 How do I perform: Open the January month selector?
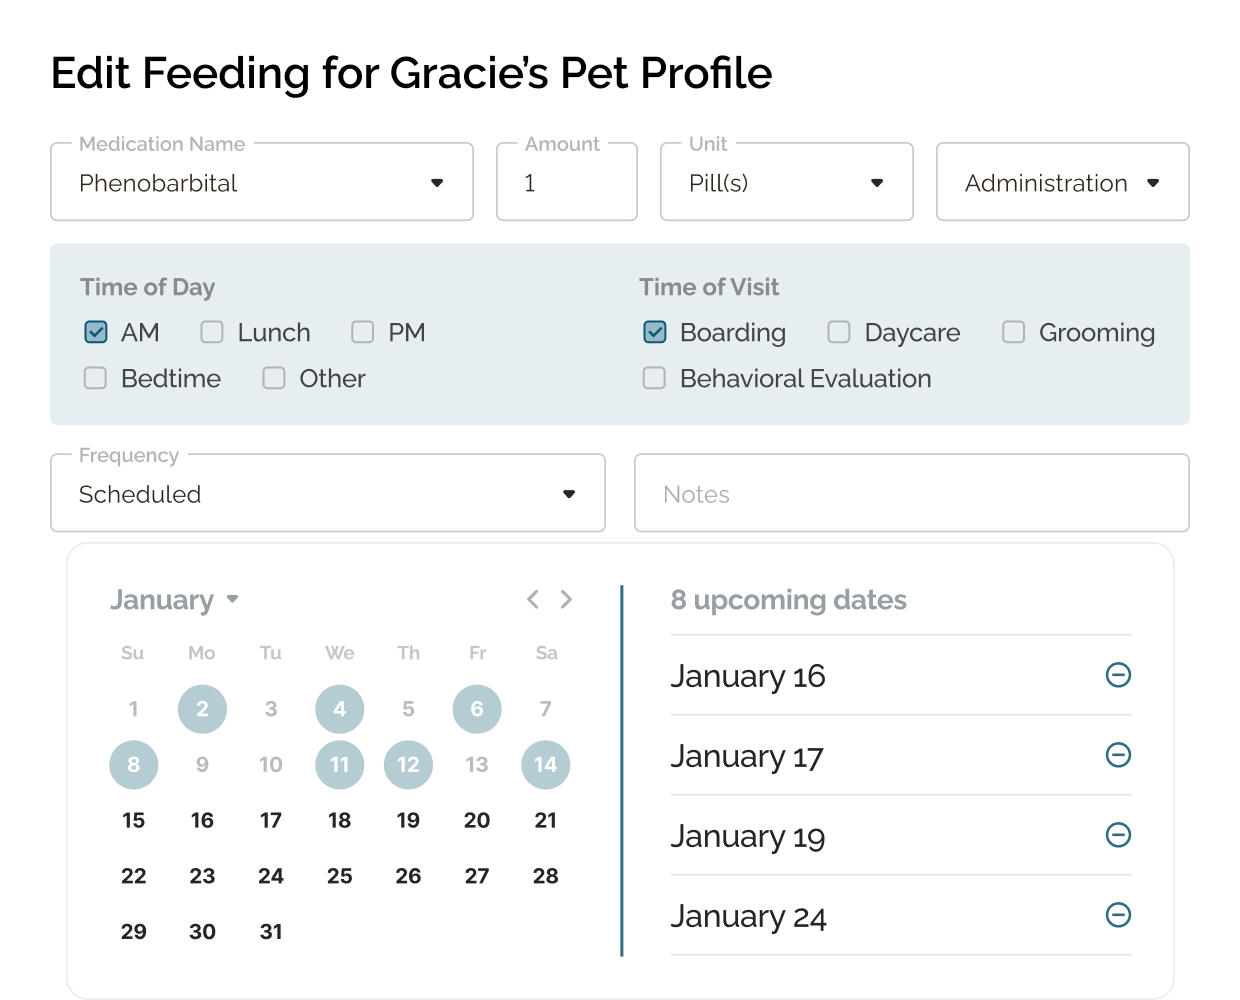[174, 600]
